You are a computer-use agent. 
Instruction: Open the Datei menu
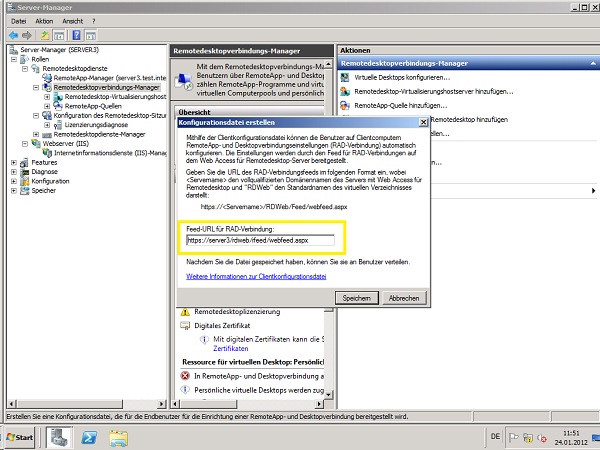[18, 21]
